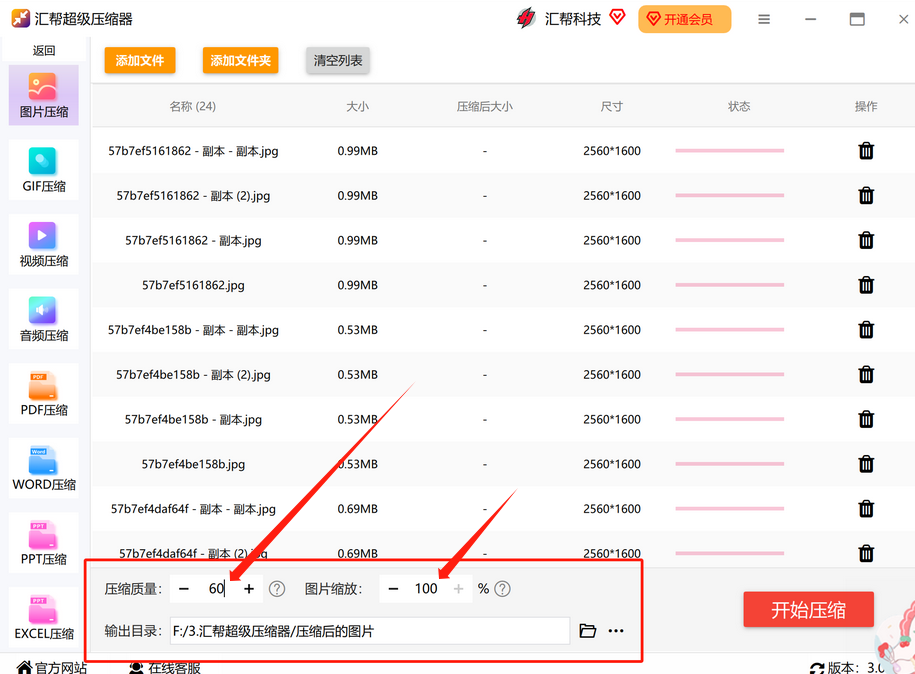This screenshot has width=915, height=674.
Task: Click 添加文件夹 button
Action: coord(240,61)
